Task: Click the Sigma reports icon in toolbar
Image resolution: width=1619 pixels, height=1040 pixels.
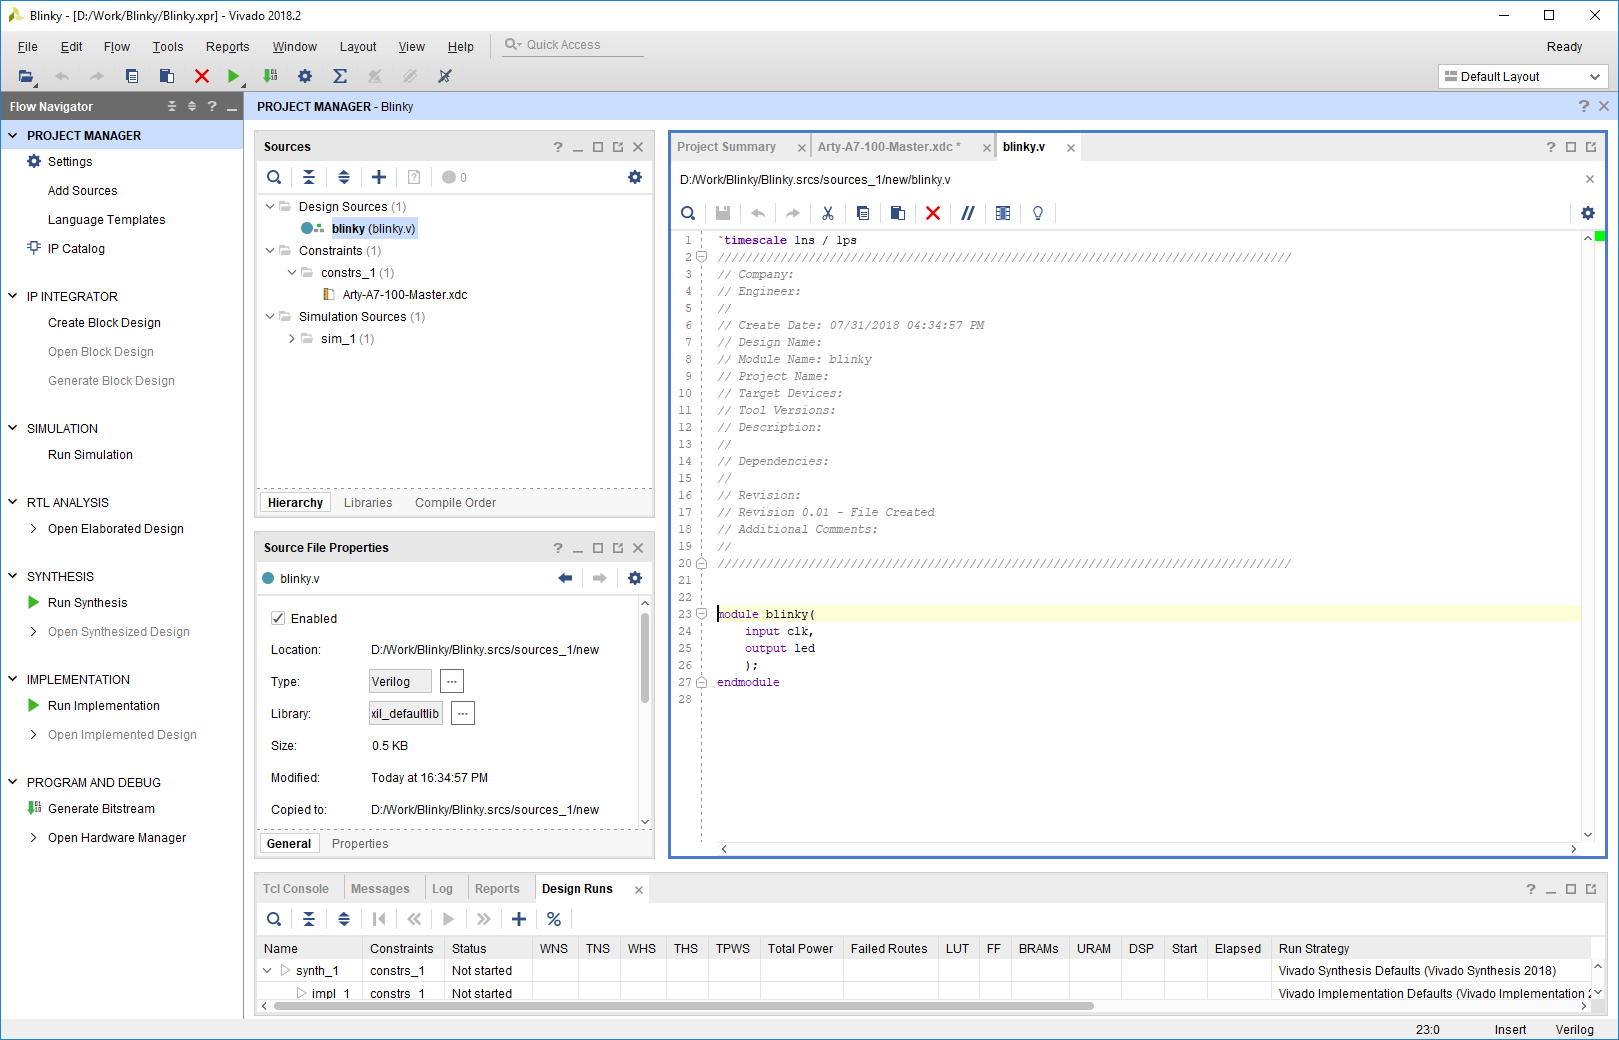Action: pyautogui.click(x=340, y=76)
